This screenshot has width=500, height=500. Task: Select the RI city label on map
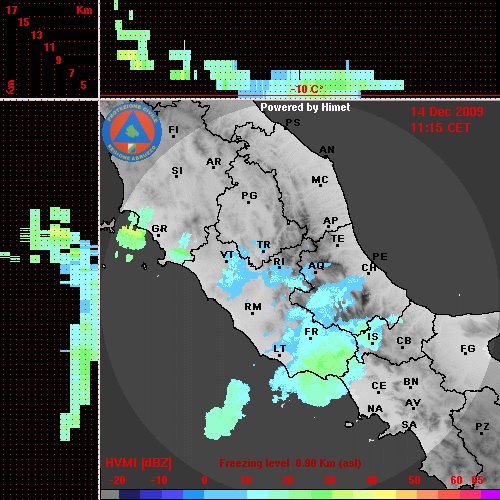coord(279,262)
